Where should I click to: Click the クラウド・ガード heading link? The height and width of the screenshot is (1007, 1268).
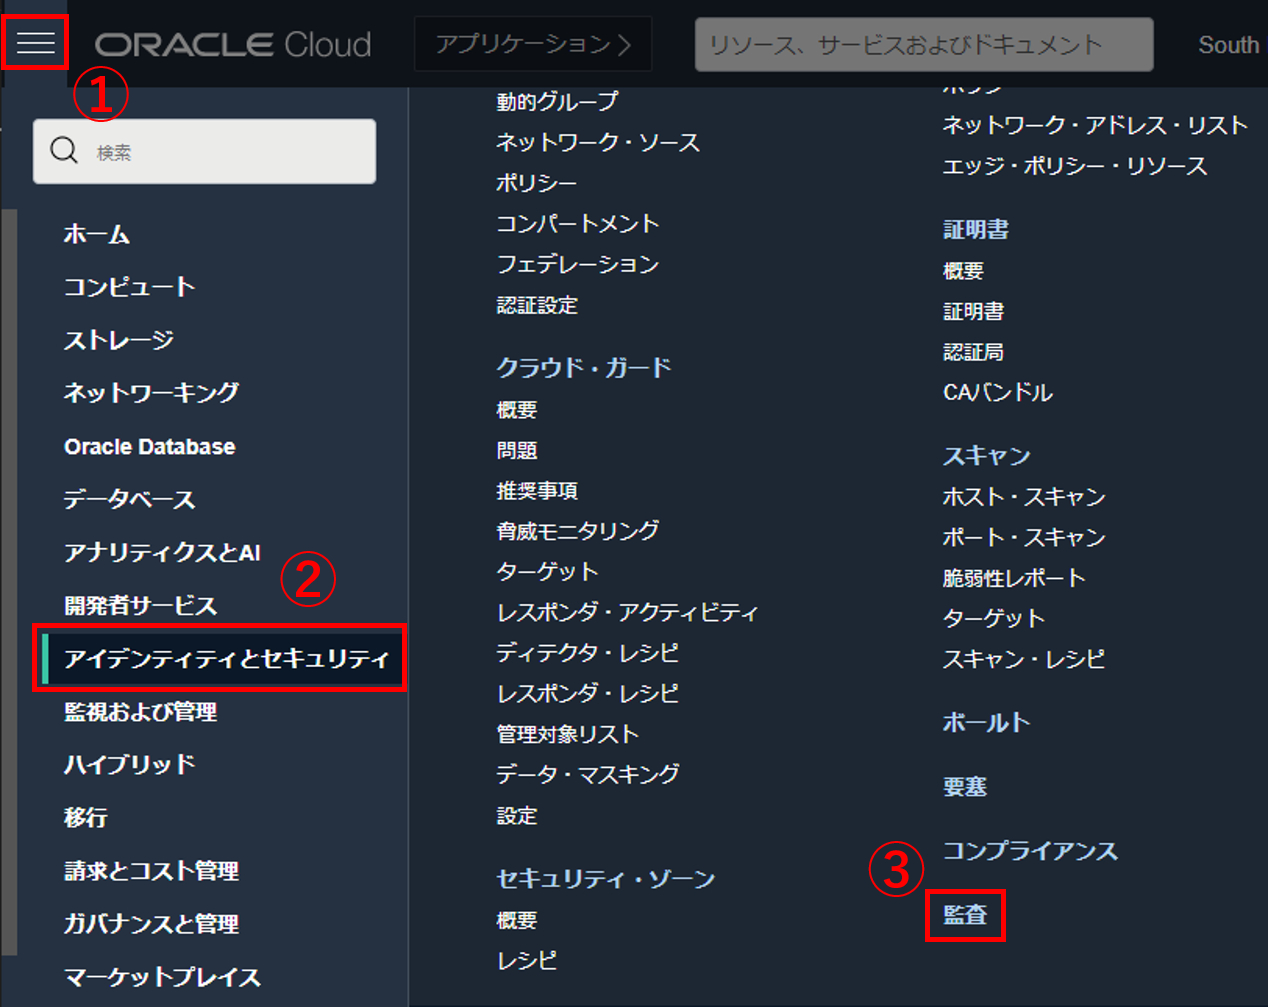(x=583, y=368)
